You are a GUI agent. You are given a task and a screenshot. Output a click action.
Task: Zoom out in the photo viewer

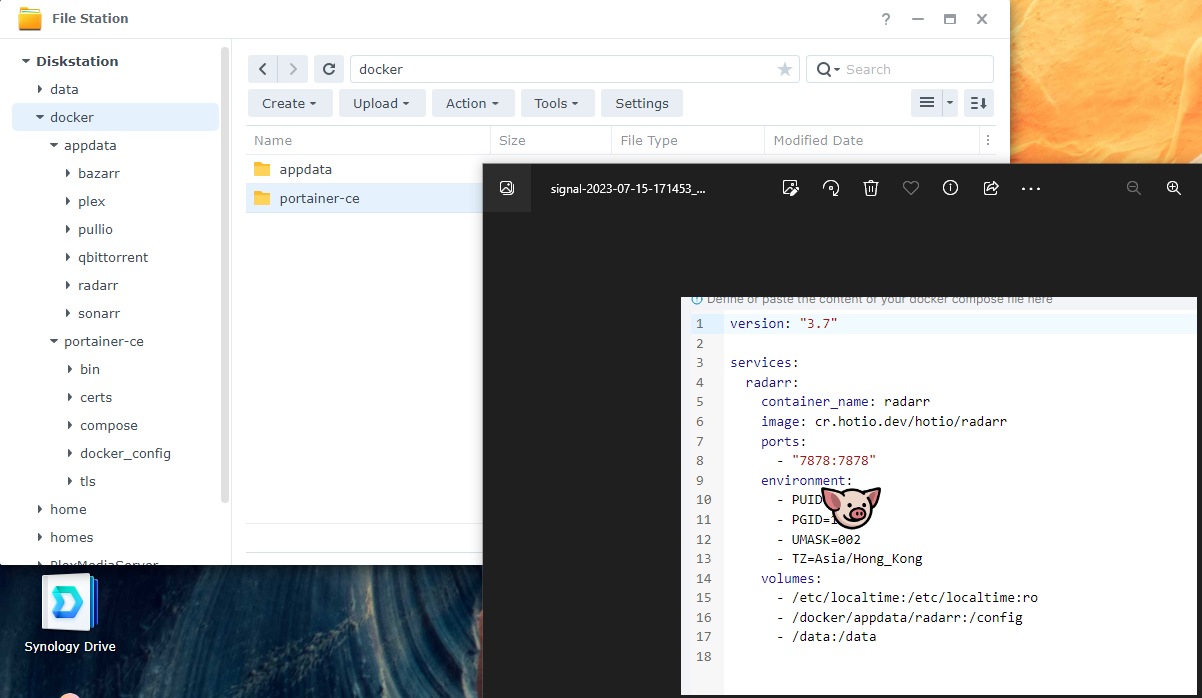(1134, 188)
